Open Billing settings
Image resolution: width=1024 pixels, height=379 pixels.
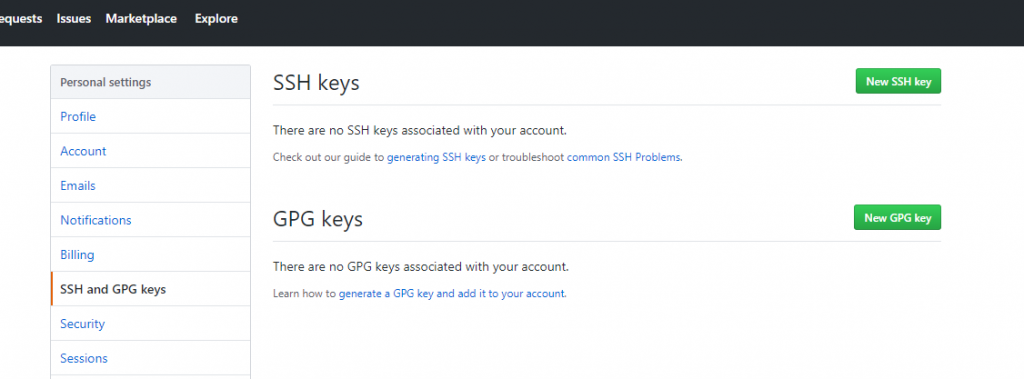pyautogui.click(x=150, y=255)
